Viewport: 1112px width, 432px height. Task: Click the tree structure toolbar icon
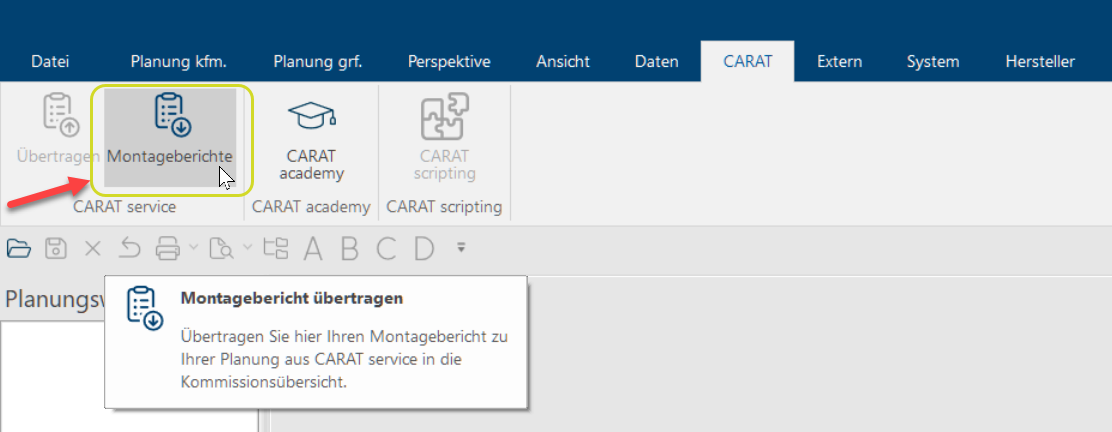click(x=276, y=248)
